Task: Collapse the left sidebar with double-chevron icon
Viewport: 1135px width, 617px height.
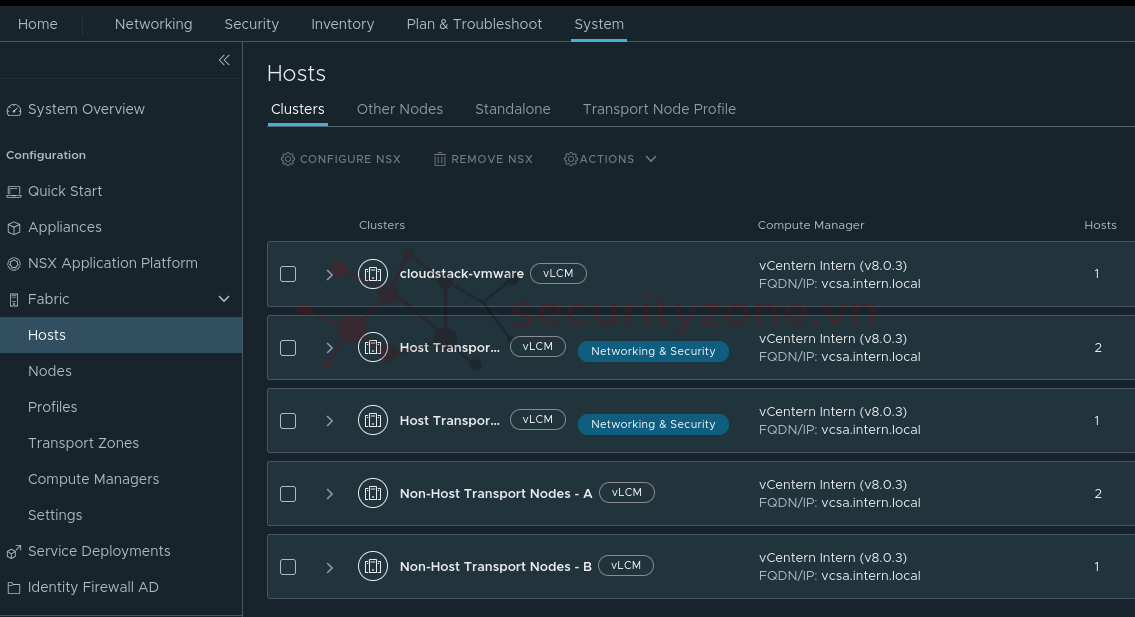Action: pos(224,60)
